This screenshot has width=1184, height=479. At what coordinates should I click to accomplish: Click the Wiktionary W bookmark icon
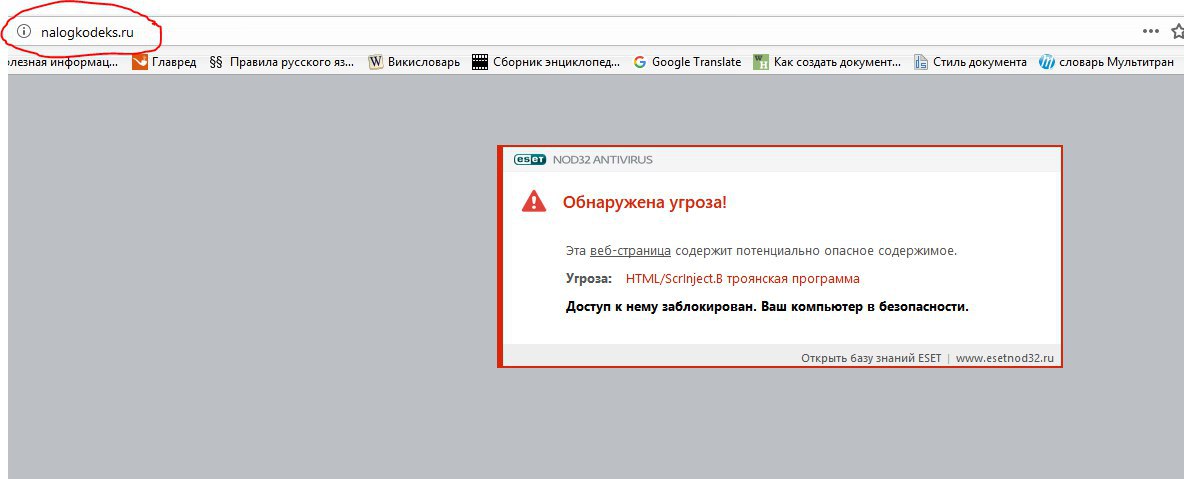coord(375,62)
